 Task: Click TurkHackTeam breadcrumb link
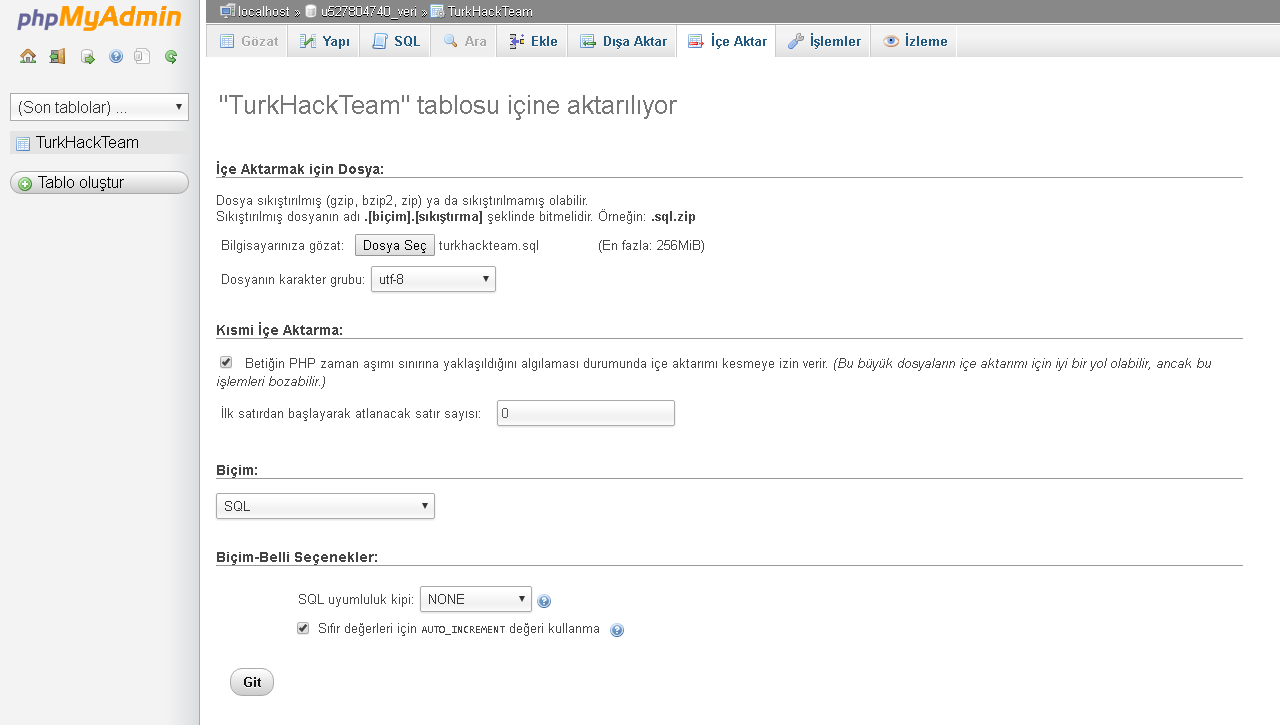[x=490, y=11]
